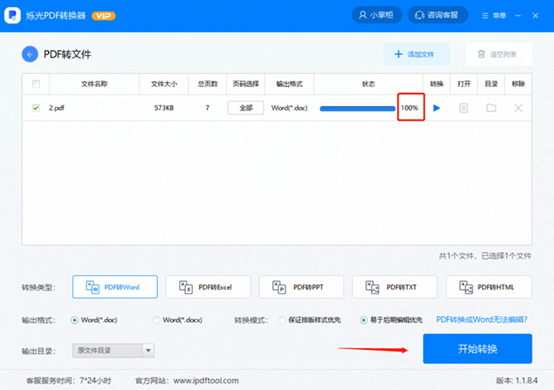Screen dimensions: 554x390
Task: Click the 版本: 1.1.8.4 version text
Action: (517, 380)
